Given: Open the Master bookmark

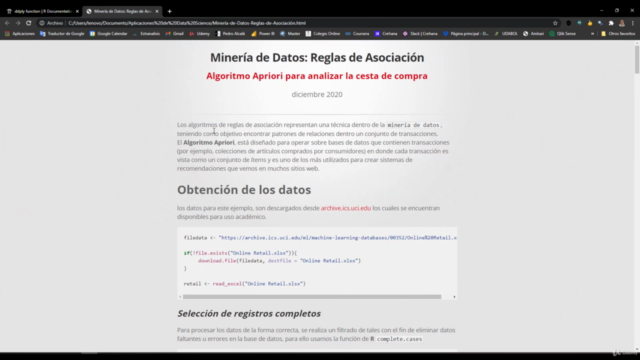Looking at the screenshot, I should (x=290, y=34).
